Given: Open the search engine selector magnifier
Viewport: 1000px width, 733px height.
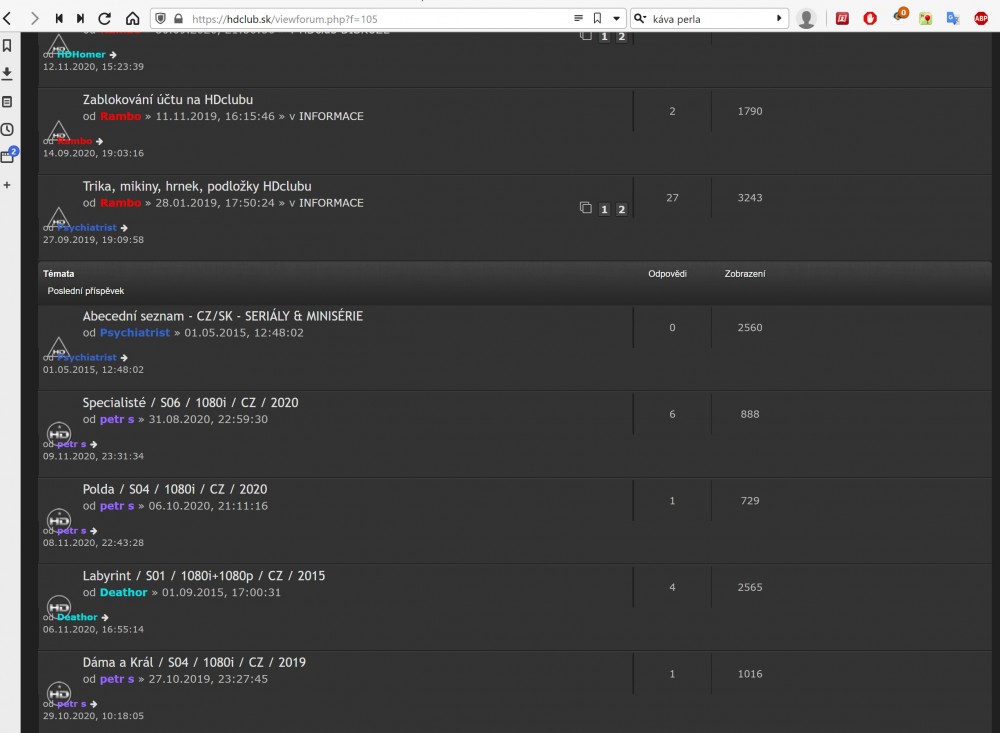Looking at the screenshot, I should (x=640, y=19).
